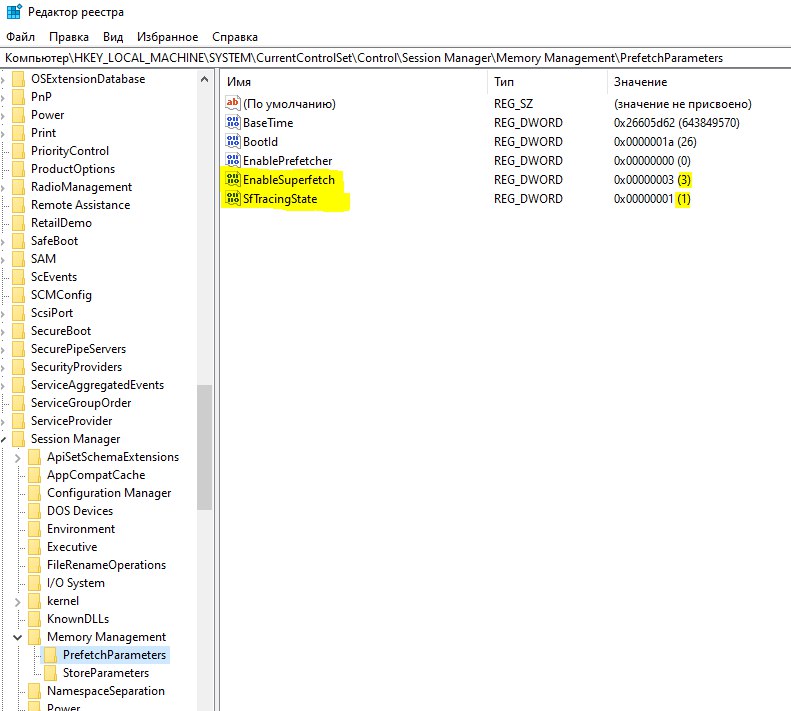Screen dimensions: 791x711
Task: Open the Справка menu
Action: (235, 37)
